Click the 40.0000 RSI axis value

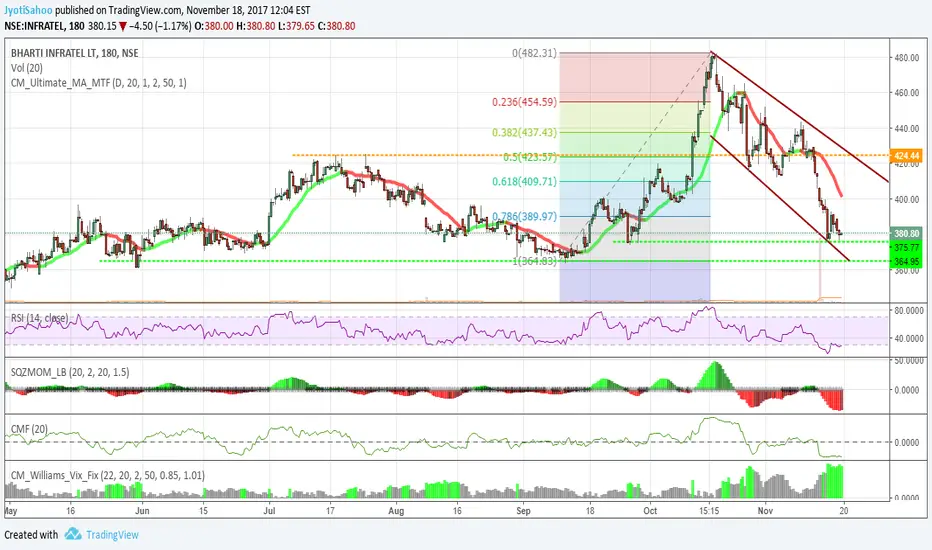click(909, 338)
